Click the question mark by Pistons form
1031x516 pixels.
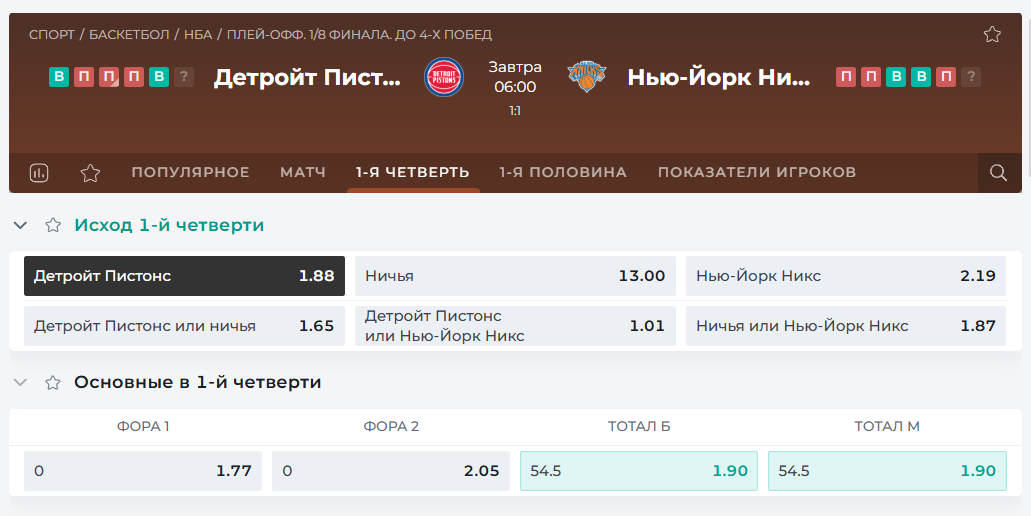coord(184,77)
